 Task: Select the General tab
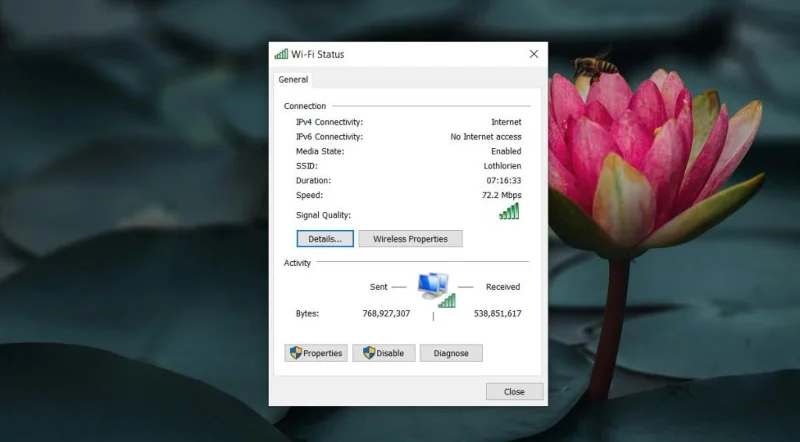coord(293,80)
